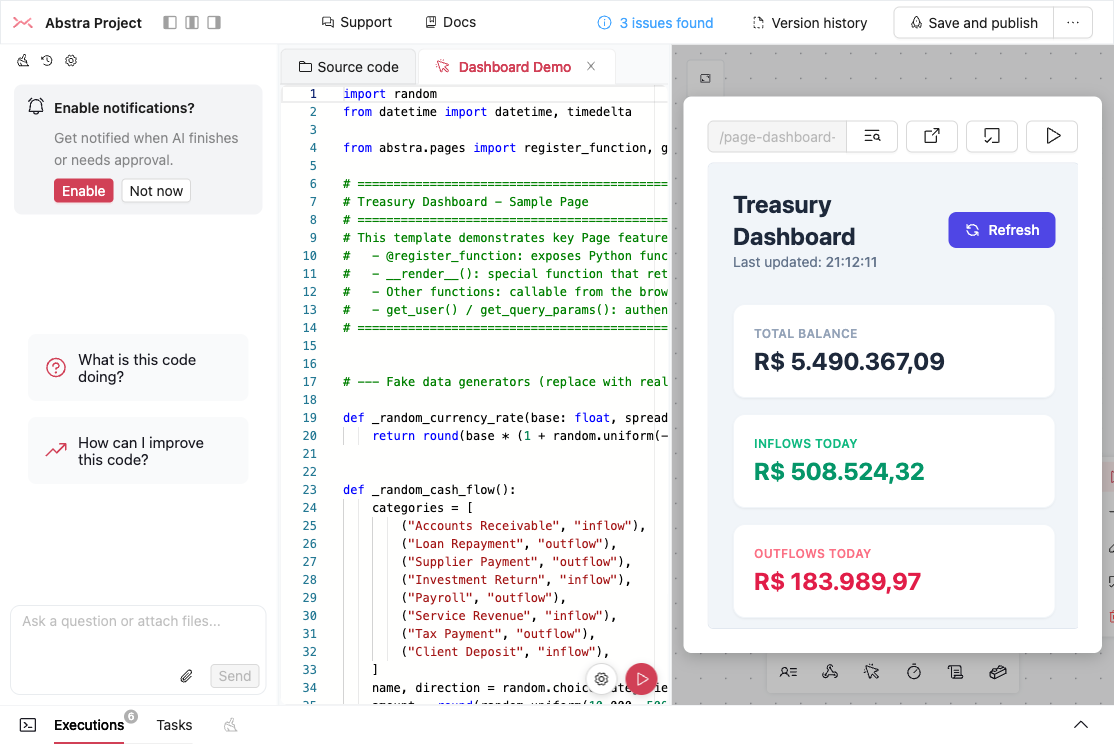
Task: Open the preview in a new tab
Action: click(931, 136)
